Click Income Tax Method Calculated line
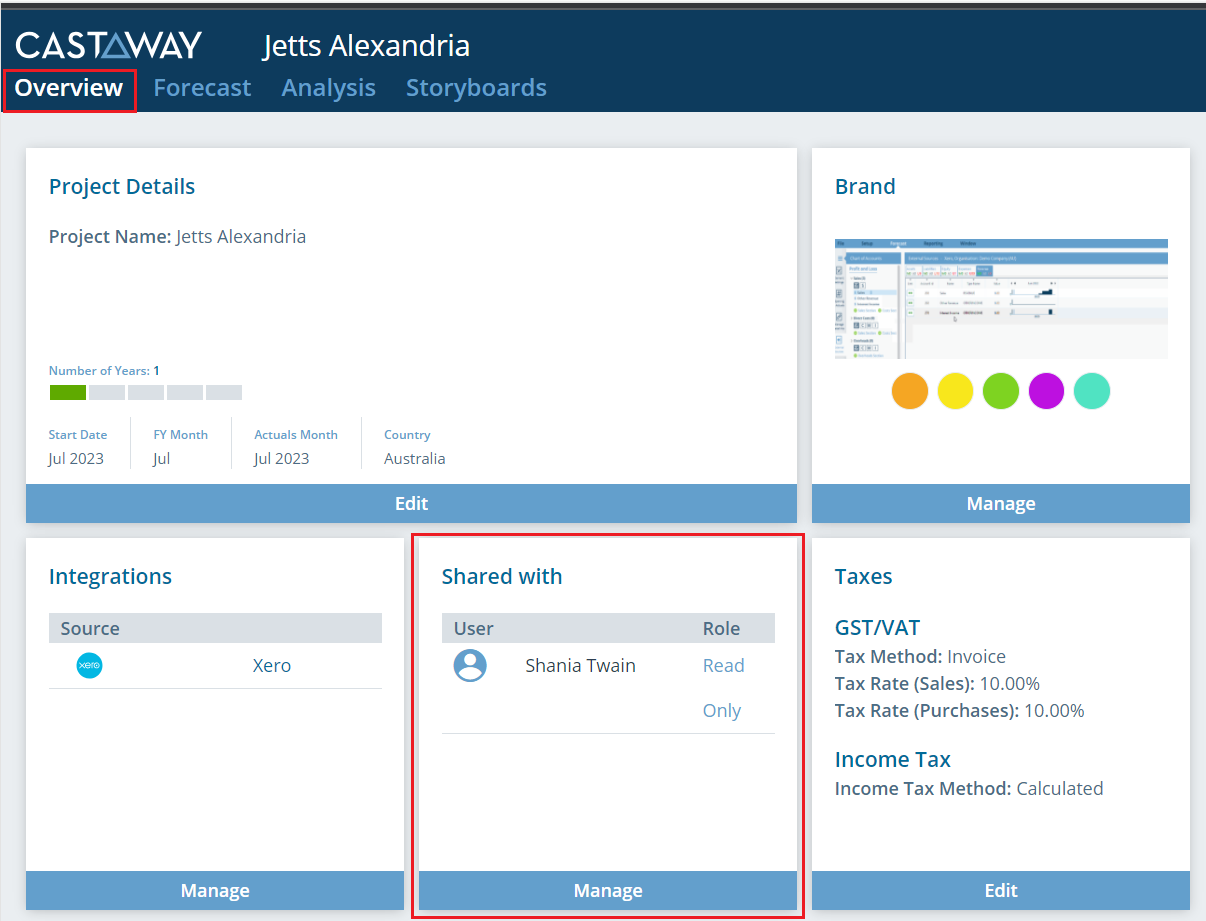 click(x=969, y=789)
